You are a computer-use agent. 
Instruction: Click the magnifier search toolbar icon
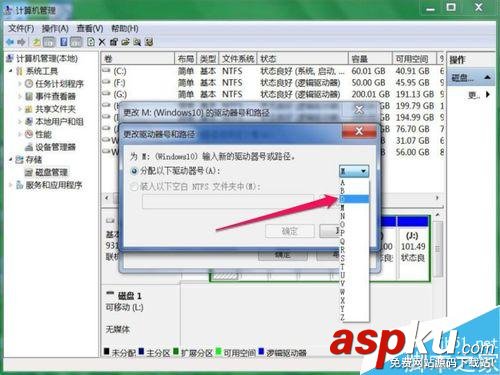137,42
